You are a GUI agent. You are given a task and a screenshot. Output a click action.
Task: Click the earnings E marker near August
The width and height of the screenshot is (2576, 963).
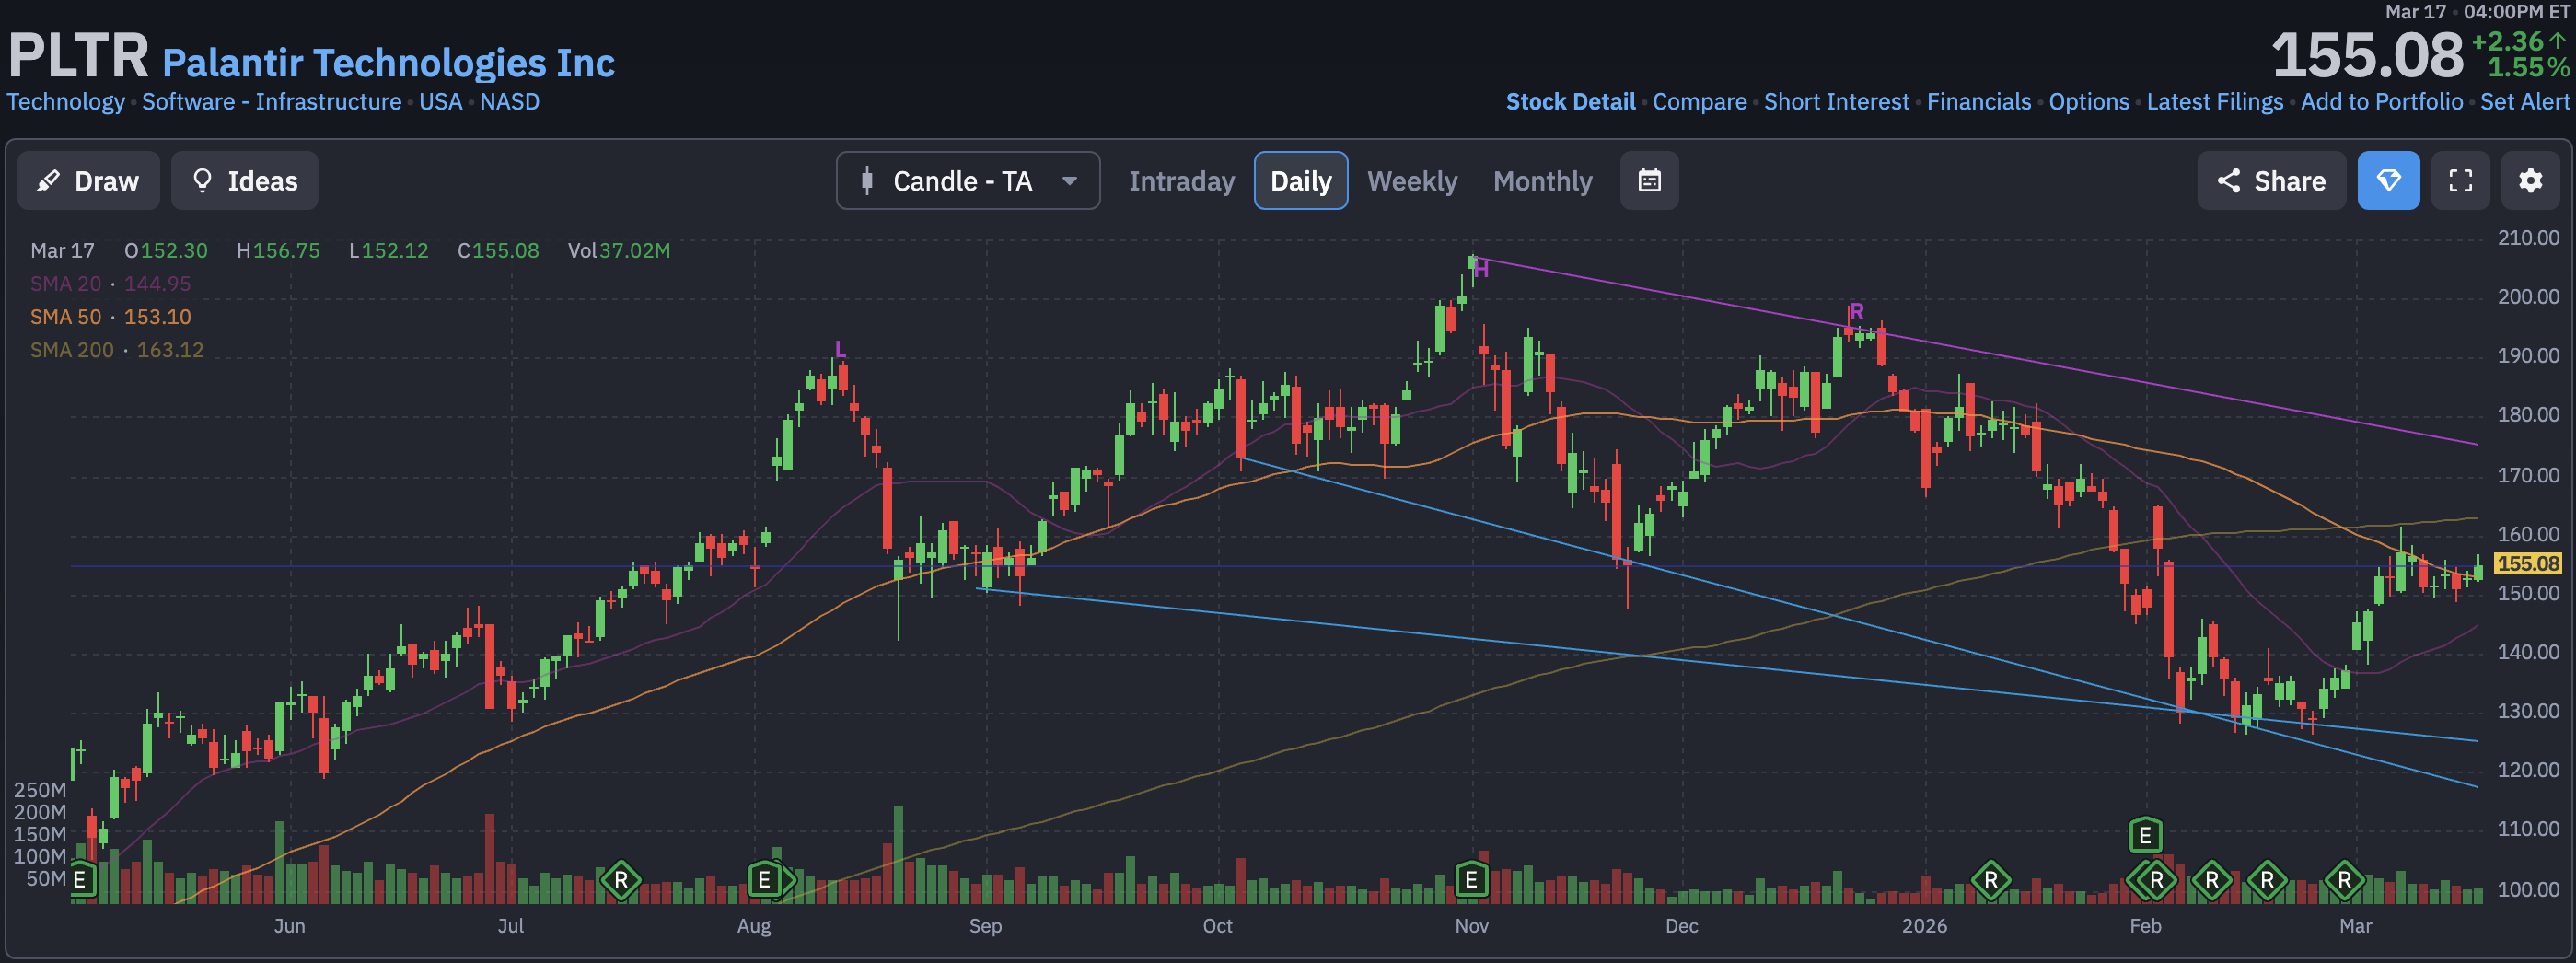pyautogui.click(x=764, y=880)
